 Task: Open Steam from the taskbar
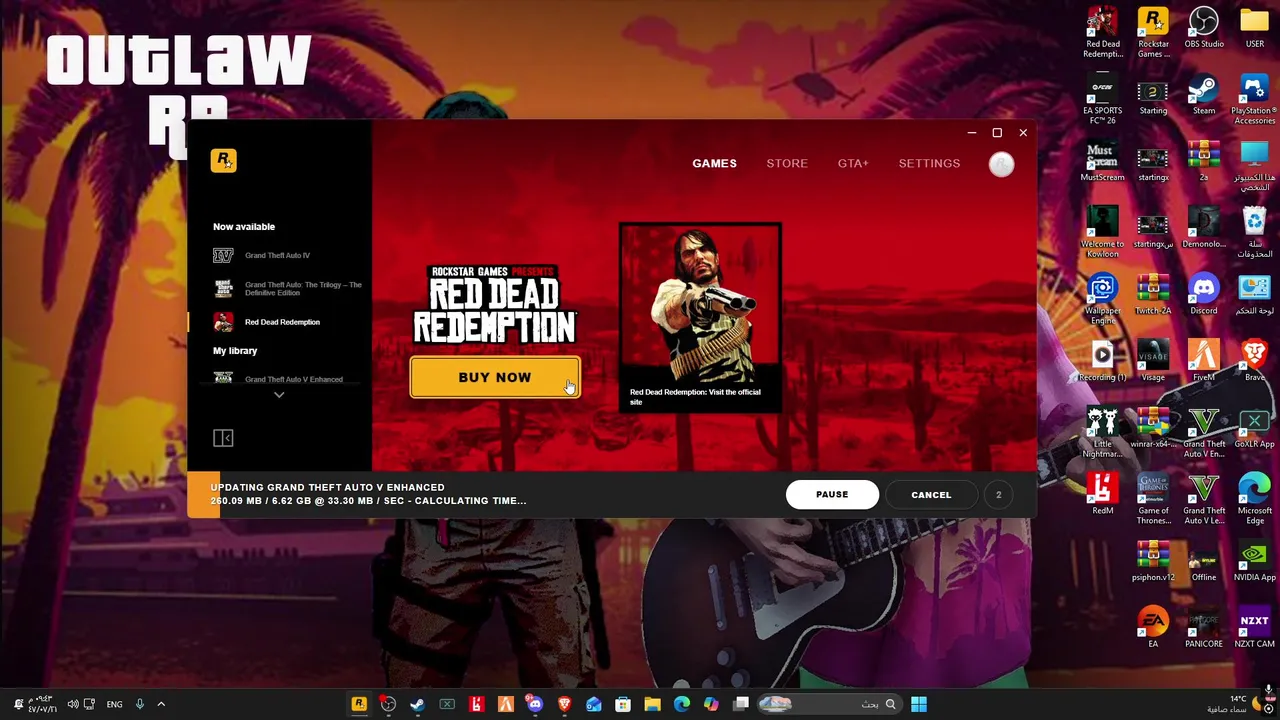pyautogui.click(x=417, y=704)
